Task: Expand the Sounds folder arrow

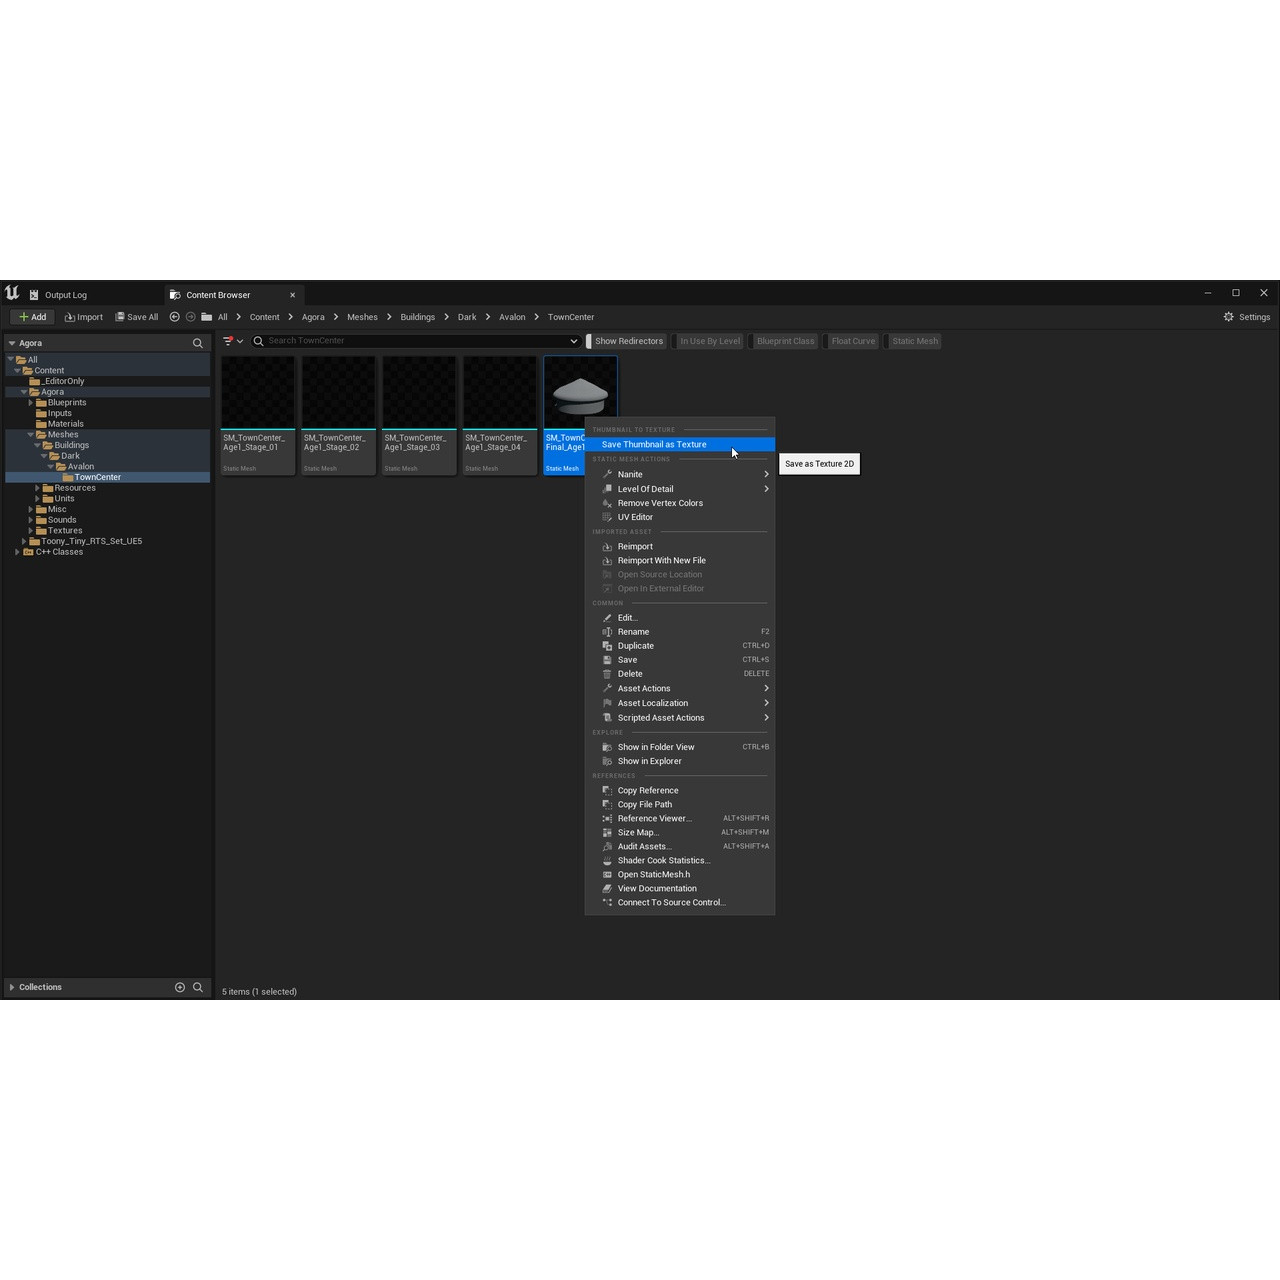Action: (x=31, y=520)
